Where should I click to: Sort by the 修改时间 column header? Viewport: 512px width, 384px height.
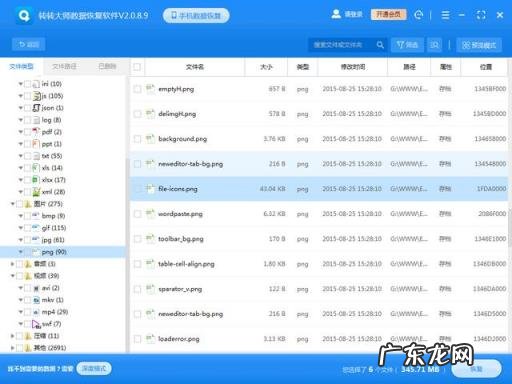(353, 67)
